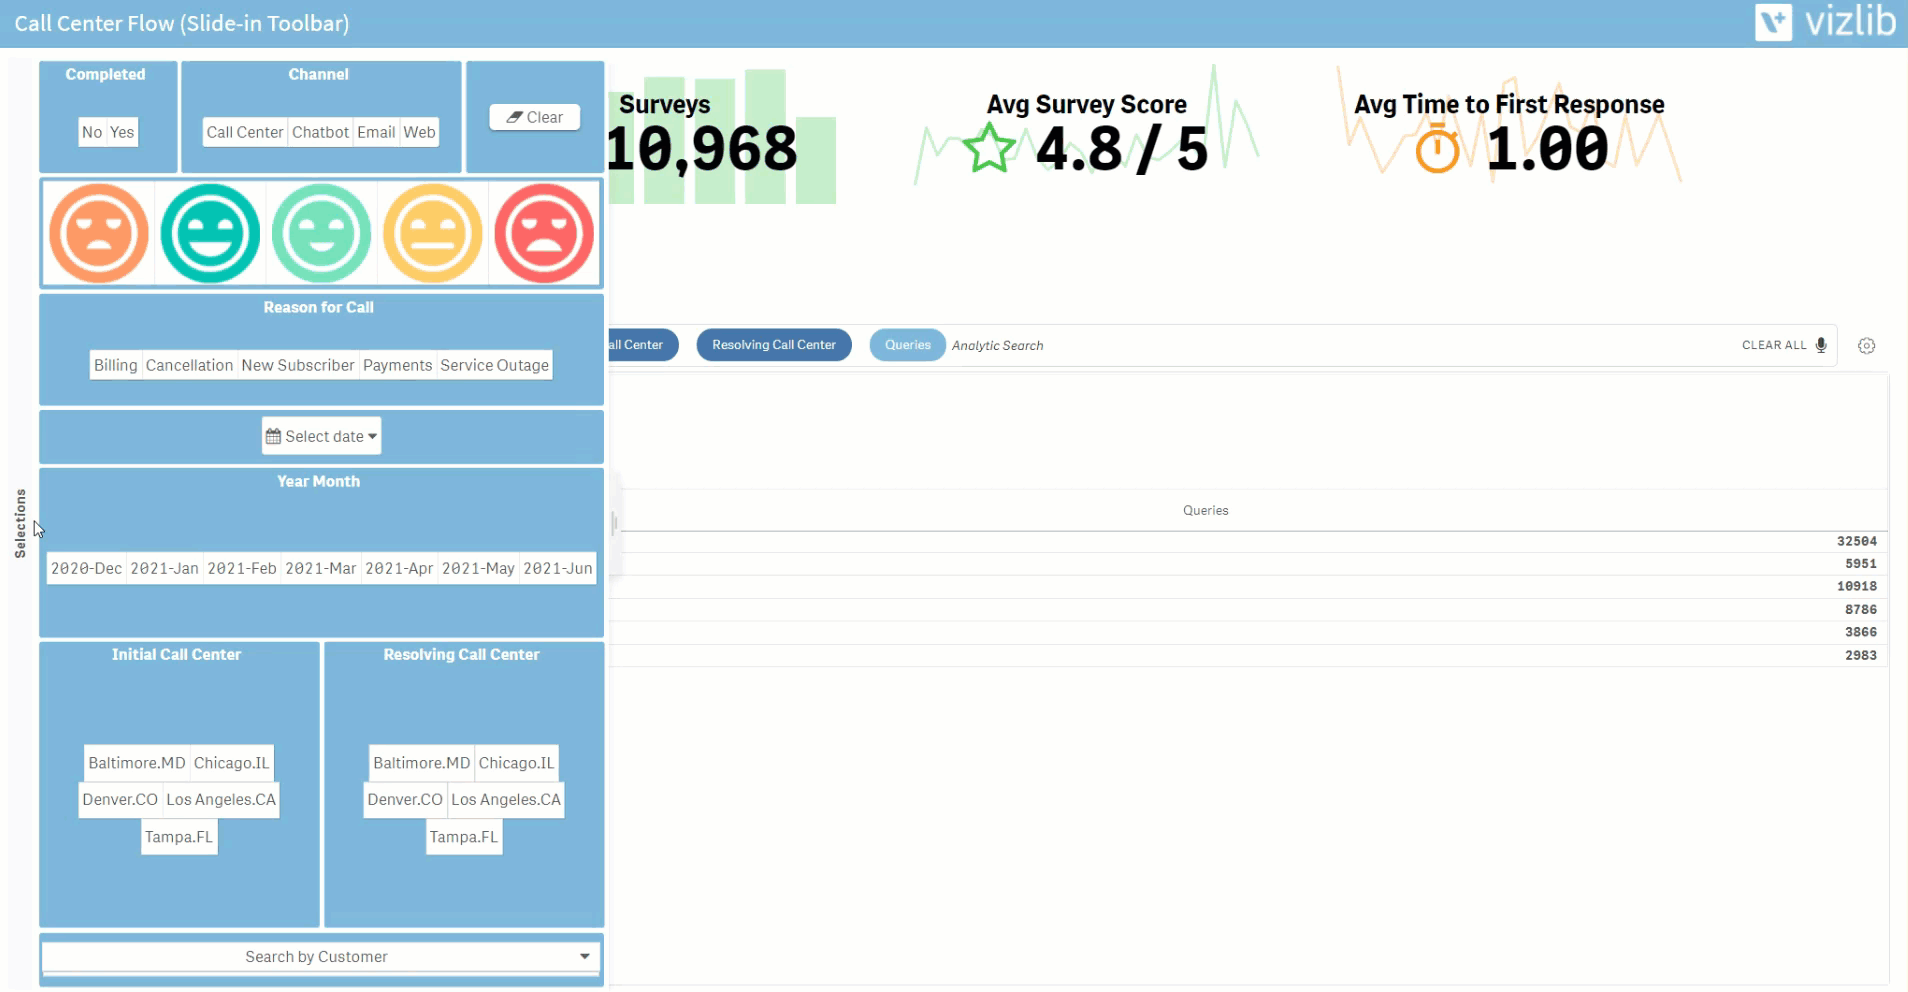Open the Select date dropdown
The width and height of the screenshot is (1908, 992).
tap(321, 436)
